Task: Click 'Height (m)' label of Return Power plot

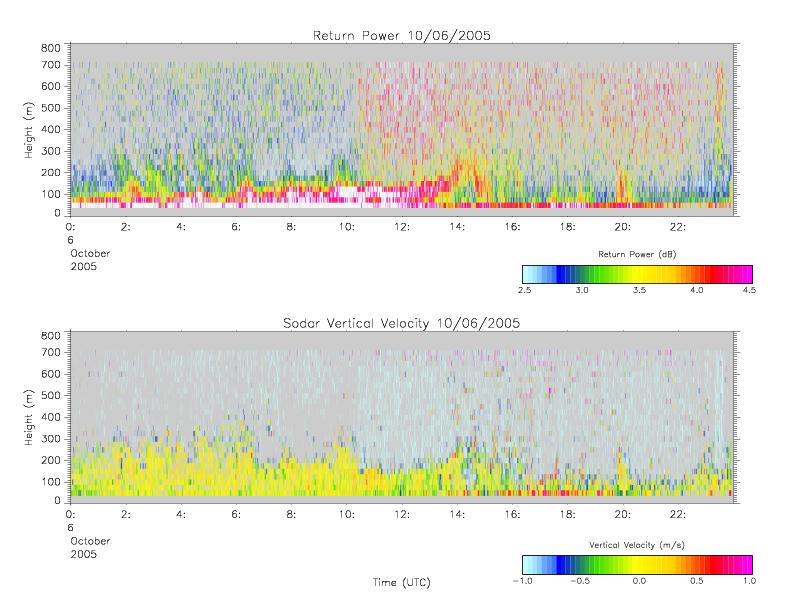Action: click(29, 130)
